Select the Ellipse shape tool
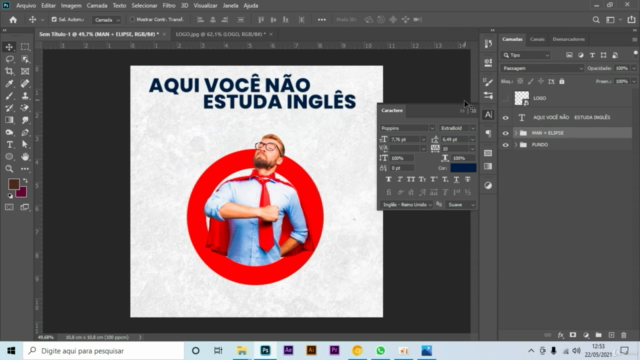This screenshot has height=360, width=640. tap(9, 157)
